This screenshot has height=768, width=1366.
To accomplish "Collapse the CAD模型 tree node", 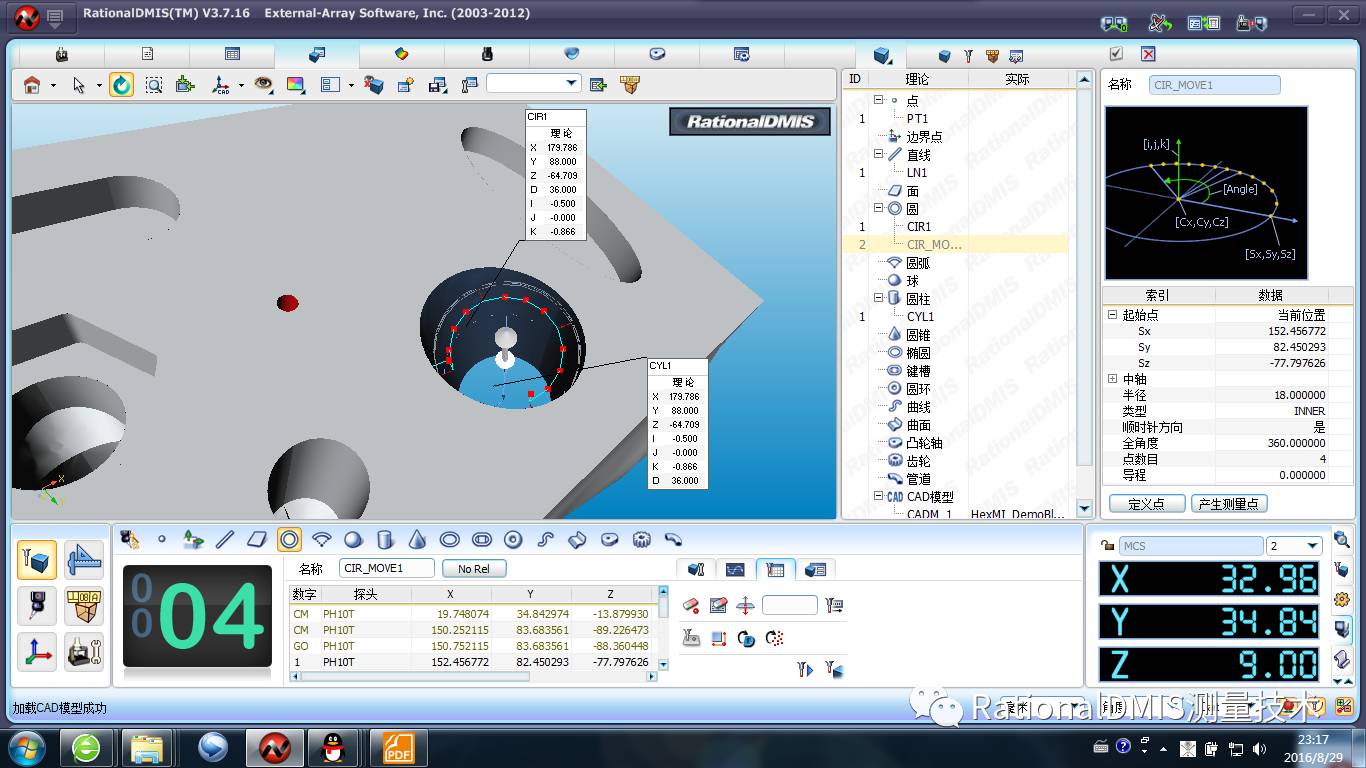I will (878, 496).
